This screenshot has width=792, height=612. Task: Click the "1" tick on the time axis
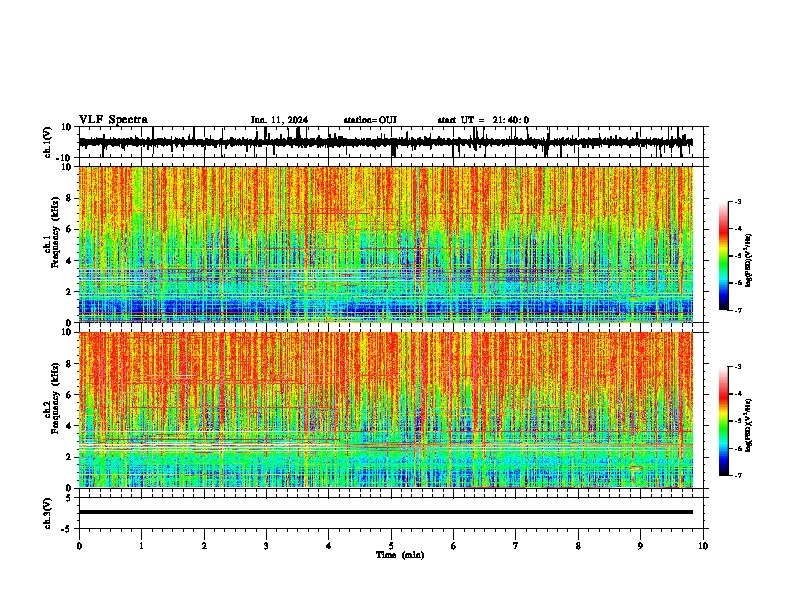141,546
